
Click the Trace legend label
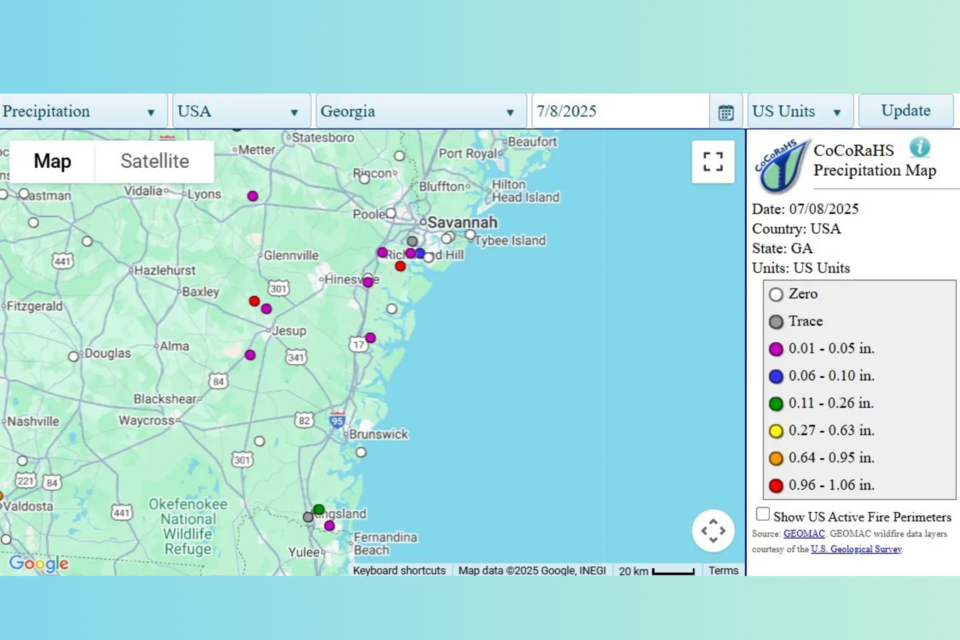805,321
